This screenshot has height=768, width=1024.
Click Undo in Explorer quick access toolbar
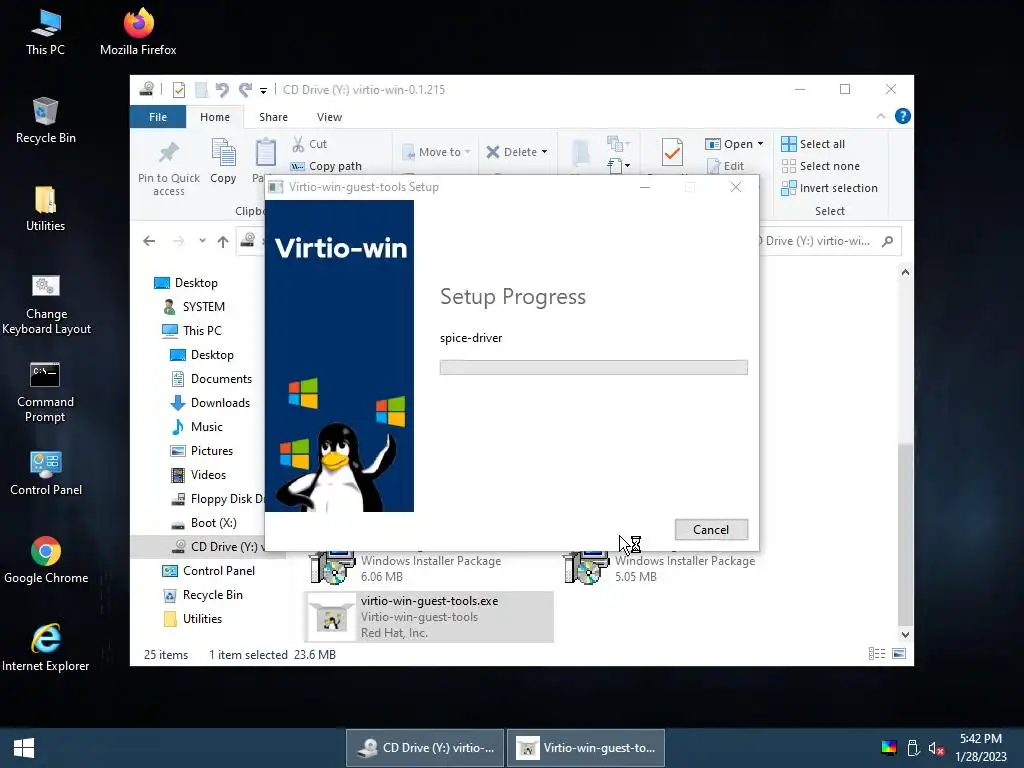(222, 89)
